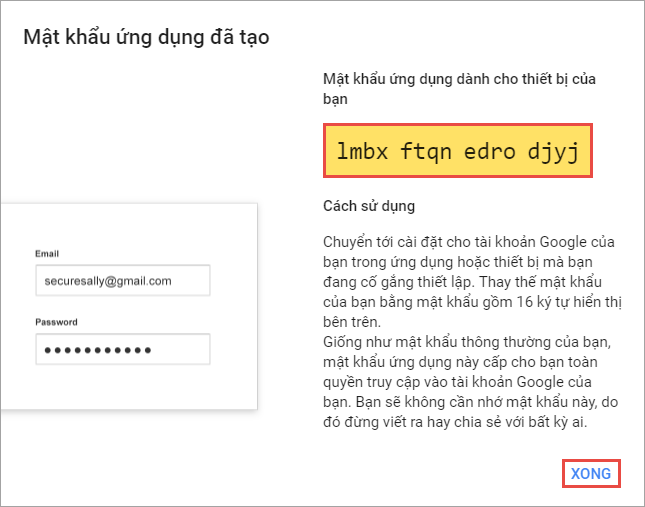Click the Password label in the illustration
Screen dimensions: 645x507
tap(56, 322)
